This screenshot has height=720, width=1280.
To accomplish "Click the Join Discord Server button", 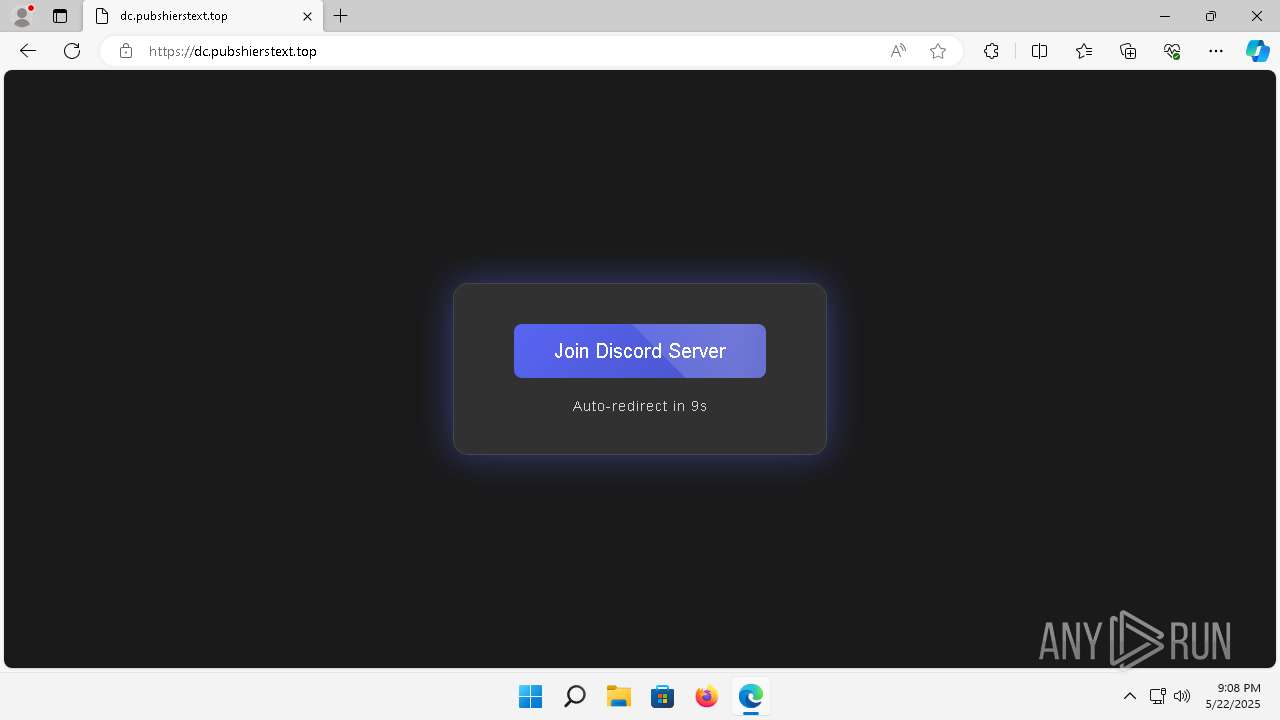I will tap(640, 351).
